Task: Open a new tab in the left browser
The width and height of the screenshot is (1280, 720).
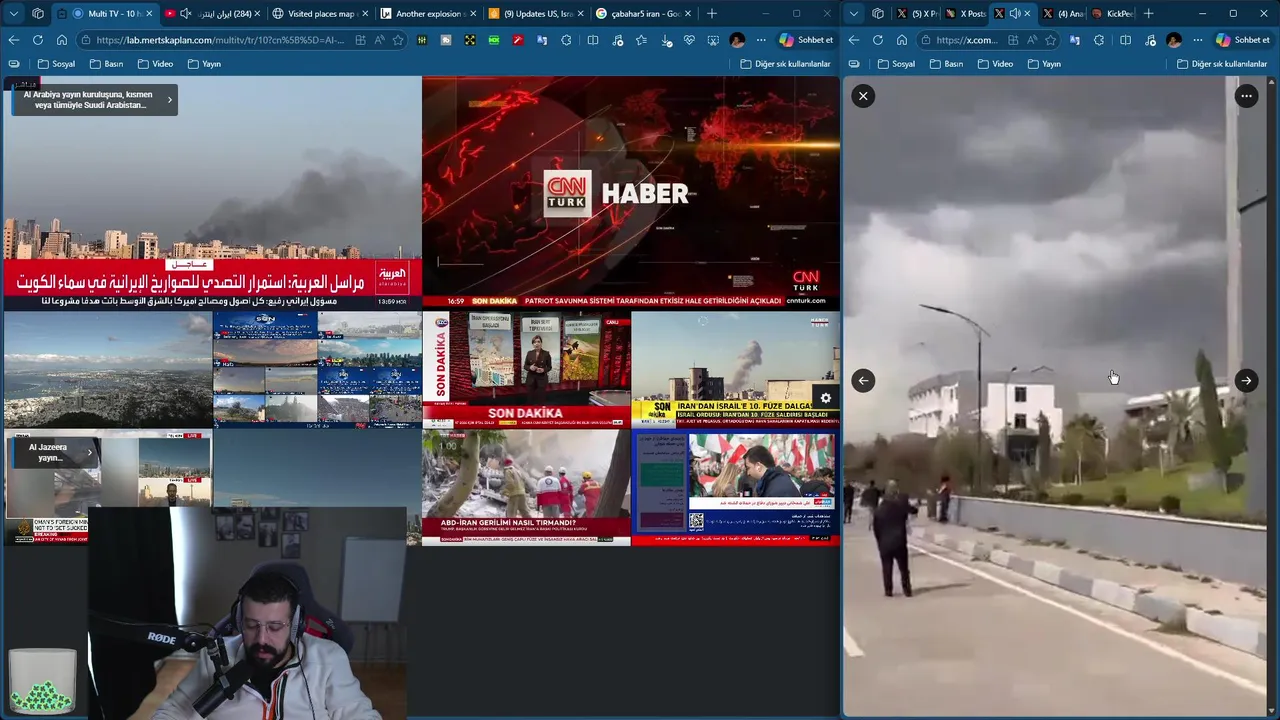Action: (x=712, y=13)
